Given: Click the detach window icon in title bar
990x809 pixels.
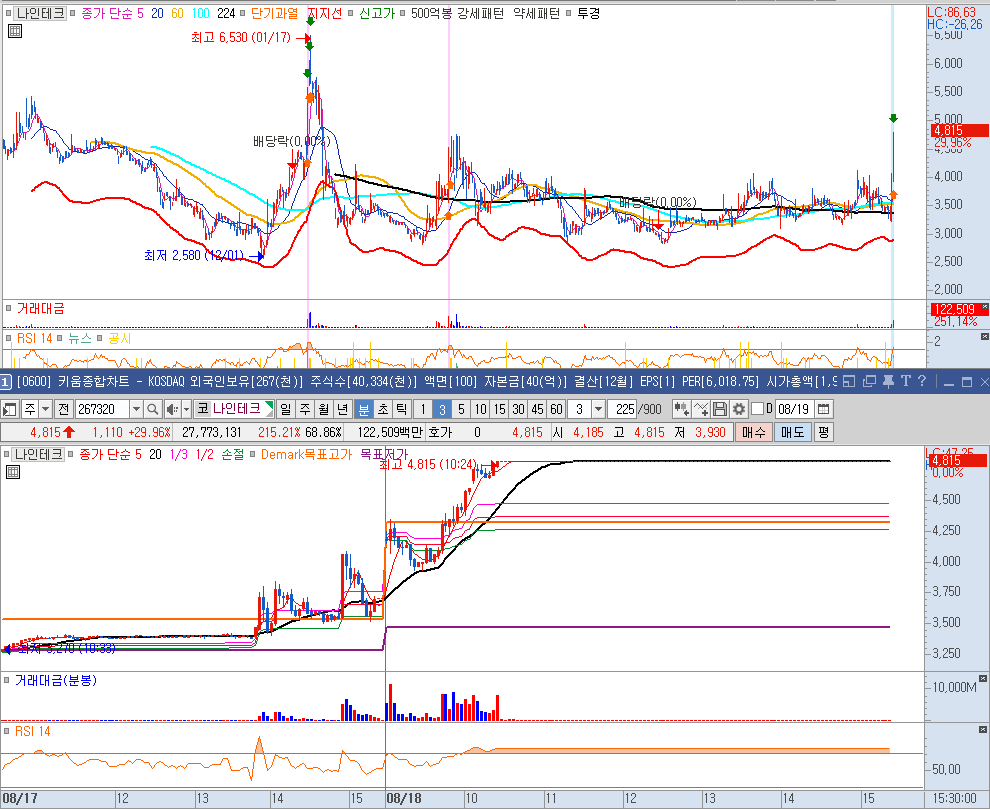Looking at the screenshot, I should pos(869,381).
